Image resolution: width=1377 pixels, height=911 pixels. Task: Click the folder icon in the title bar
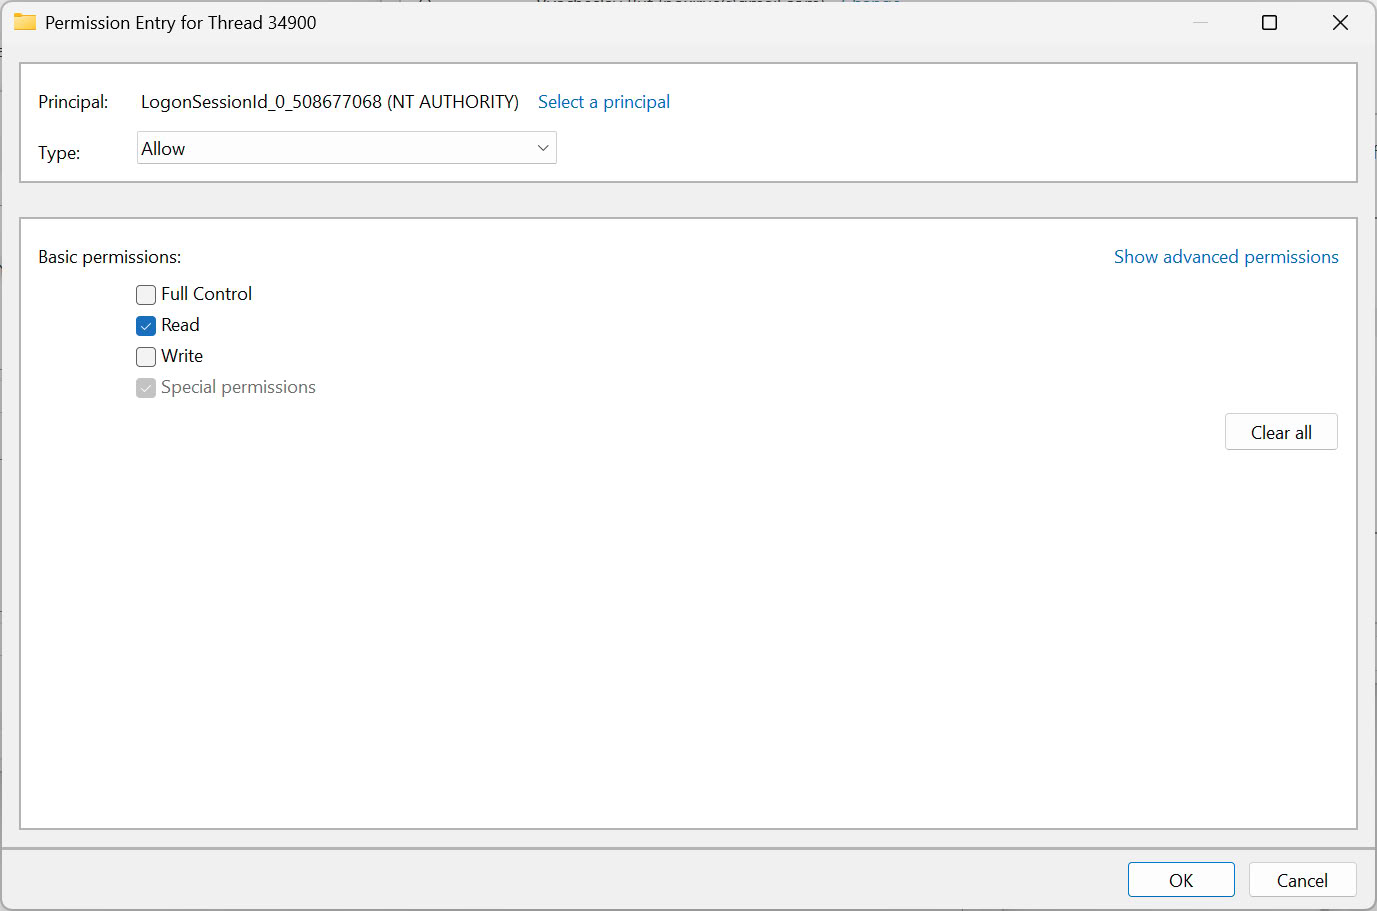click(x=25, y=22)
